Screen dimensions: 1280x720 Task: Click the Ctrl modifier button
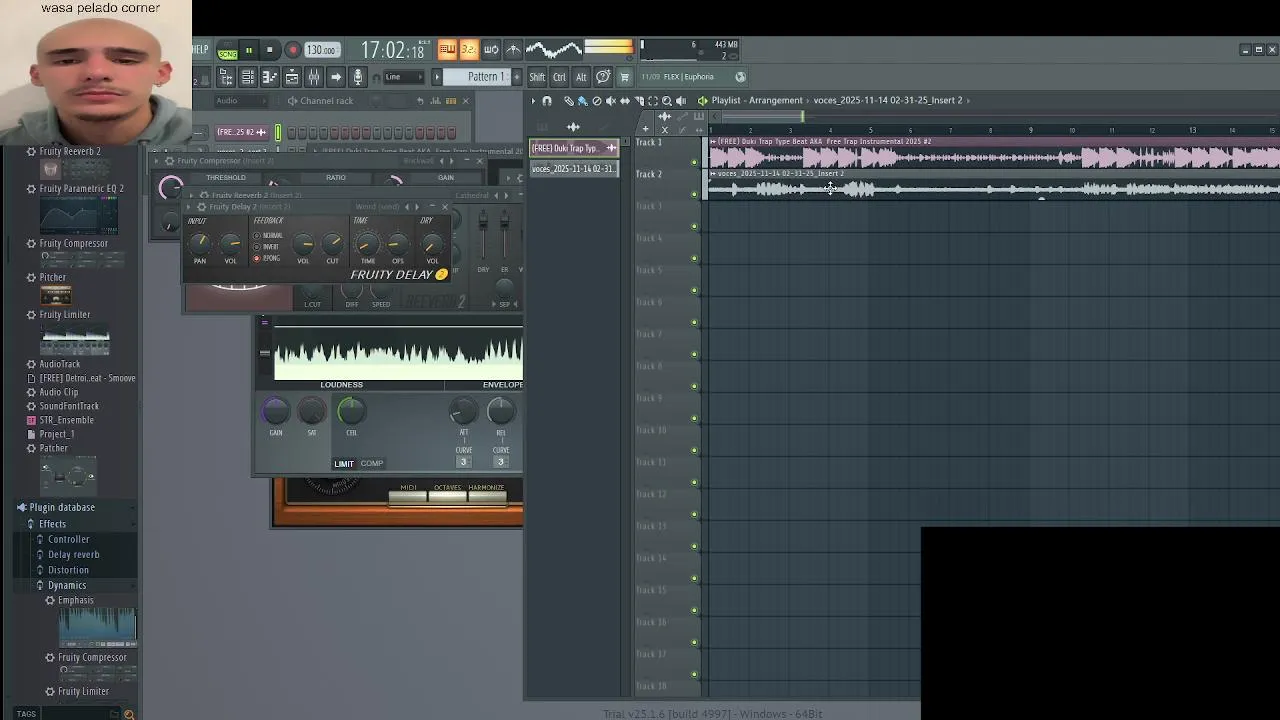(x=559, y=77)
